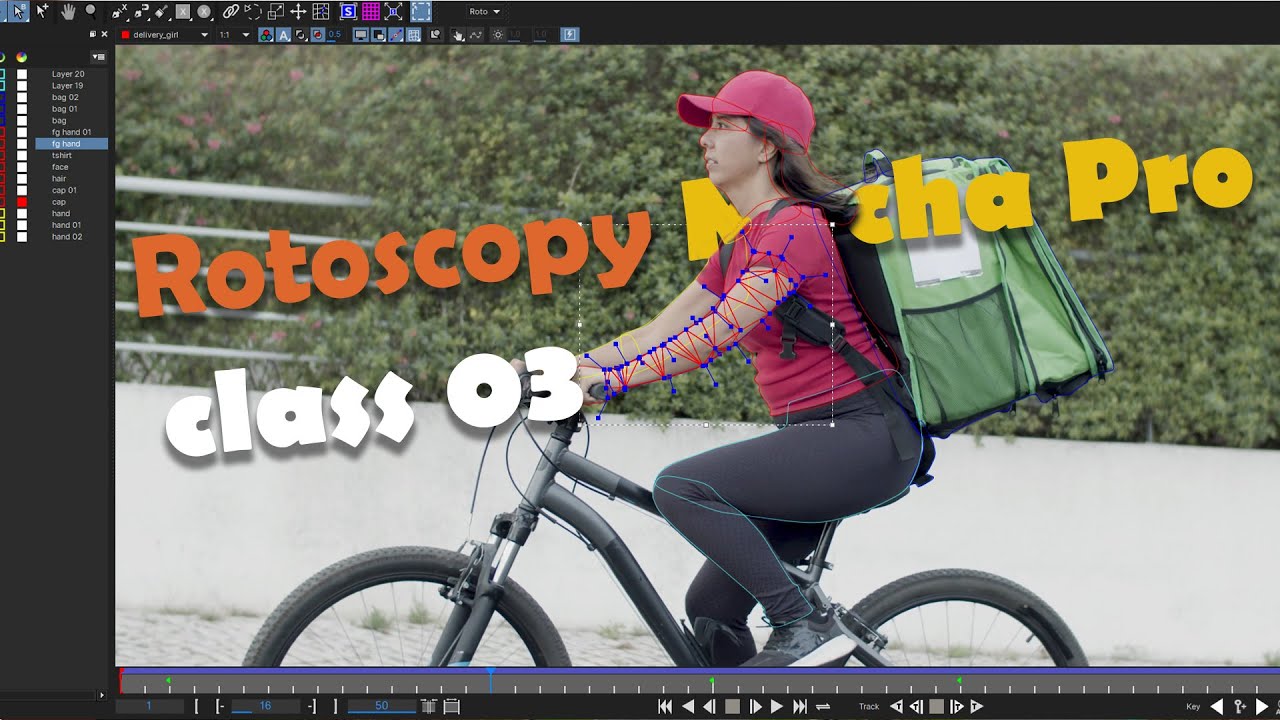This screenshot has width=1280, height=720.
Task: Select the face layer
Action: click(x=60, y=167)
